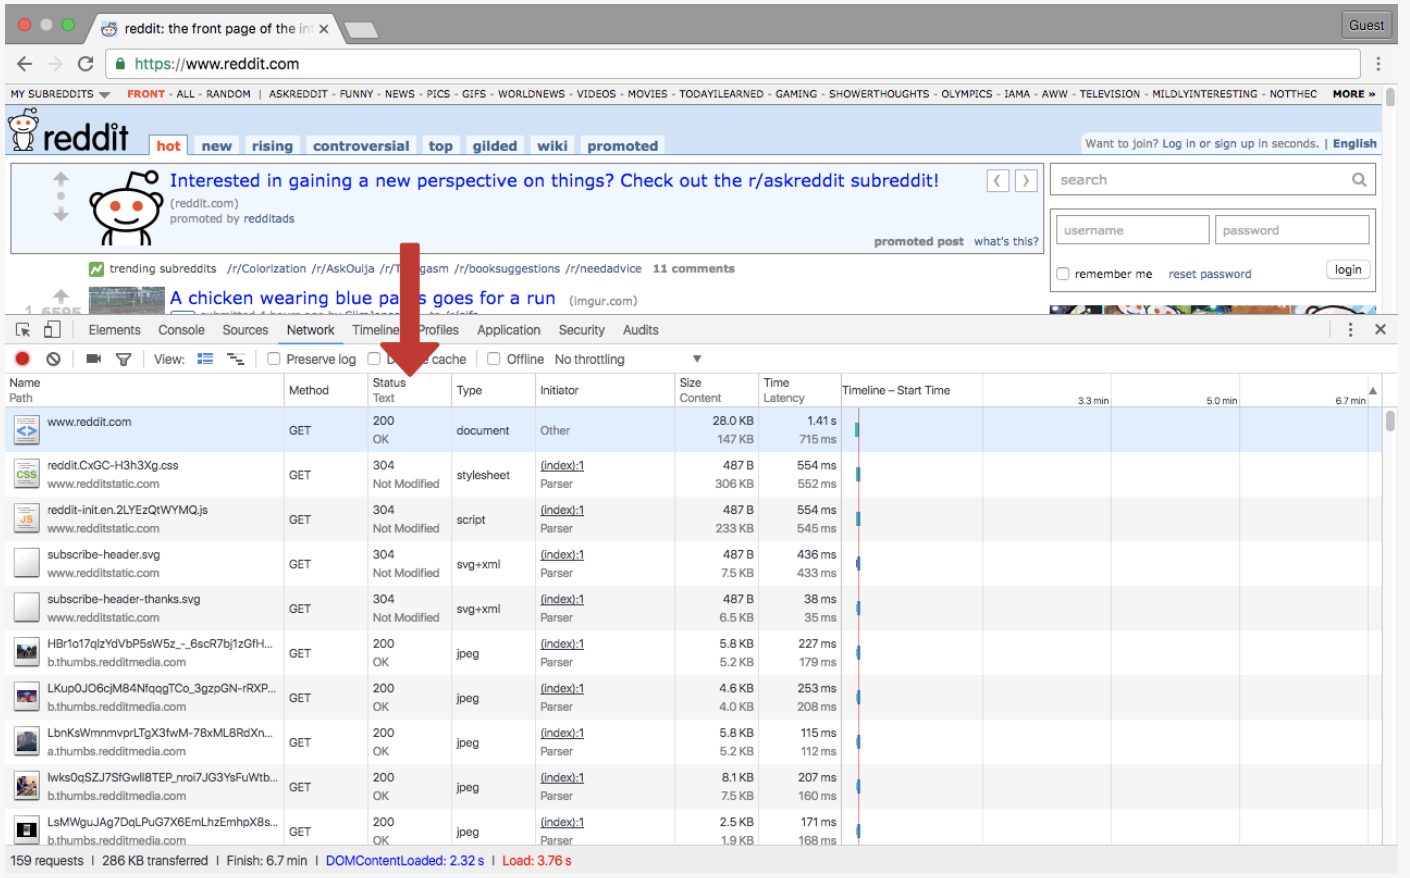Open the controversial tab on reddit
This screenshot has width=1410, height=878.
361,146
